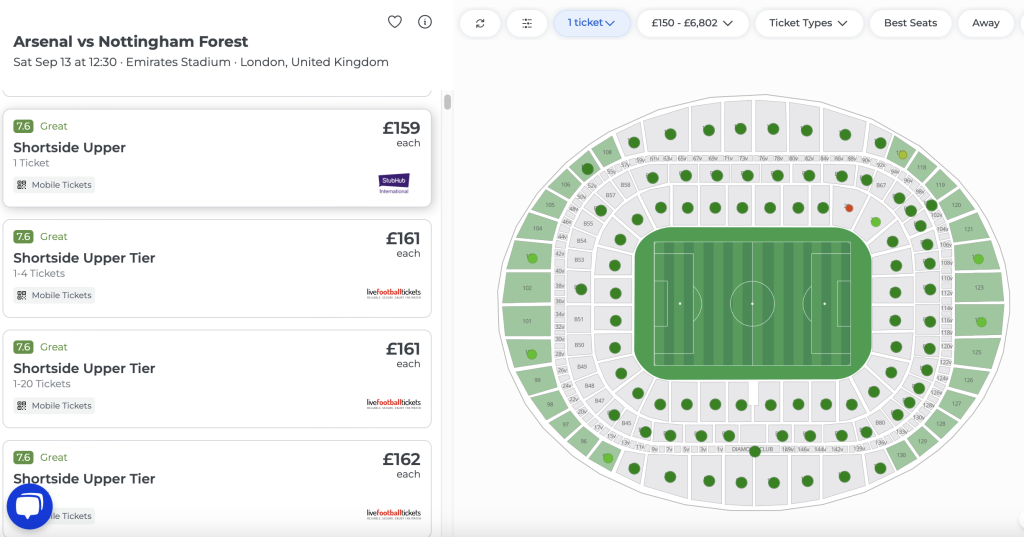Open filter sliders icon button

click(527, 23)
